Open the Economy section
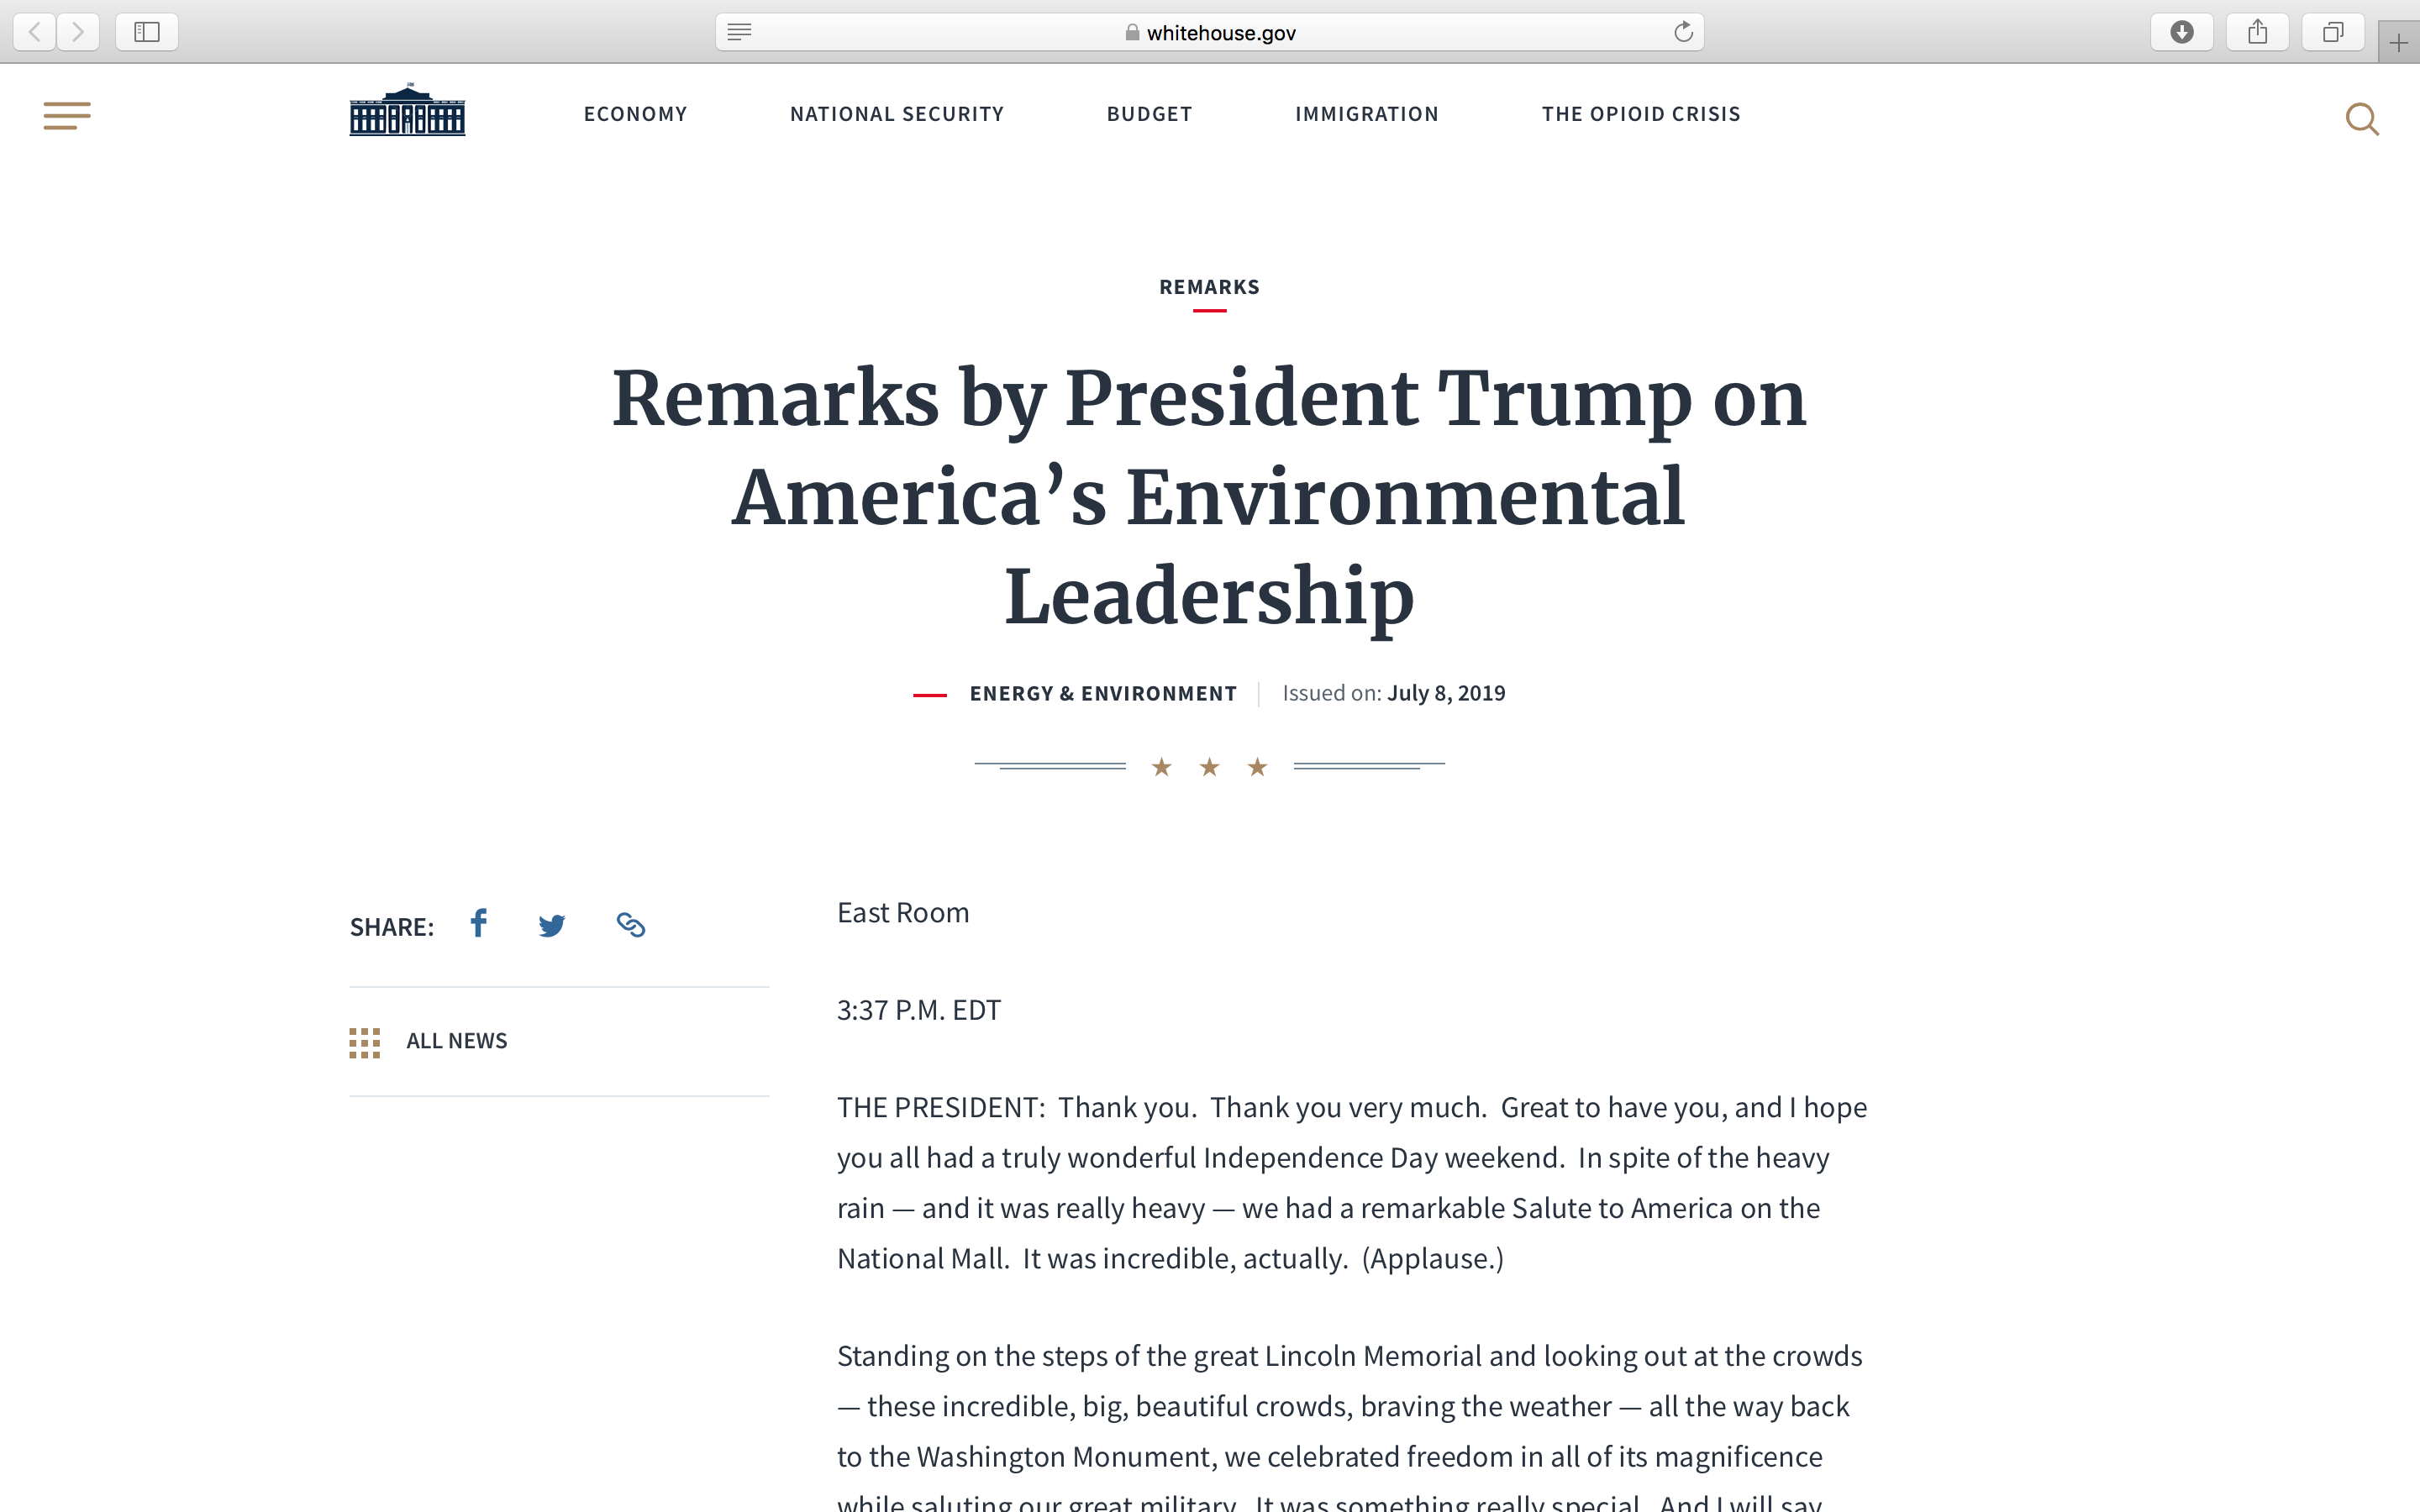Image resolution: width=2420 pixels, height=1512 pixels. (x=636, y=114)
